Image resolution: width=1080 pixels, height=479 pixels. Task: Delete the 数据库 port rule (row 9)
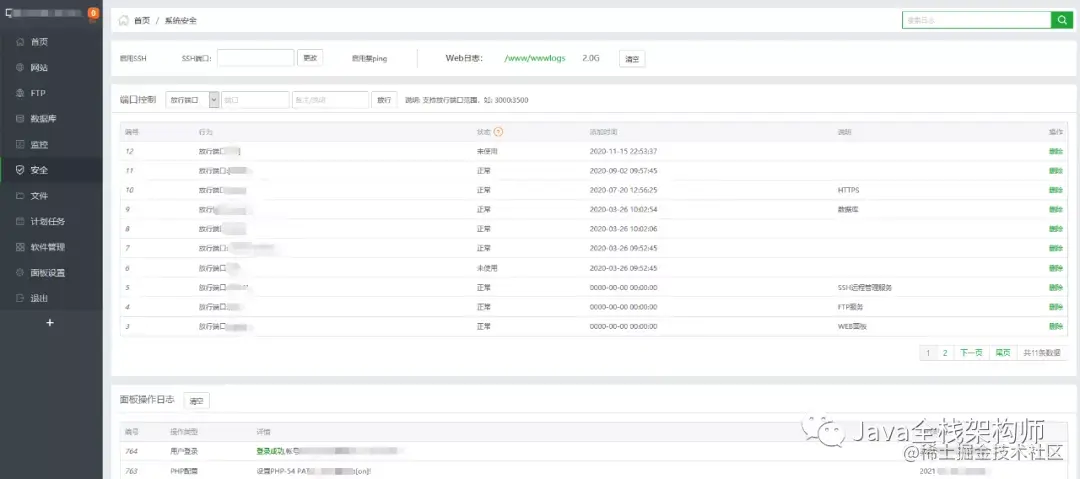point(1055,209)
